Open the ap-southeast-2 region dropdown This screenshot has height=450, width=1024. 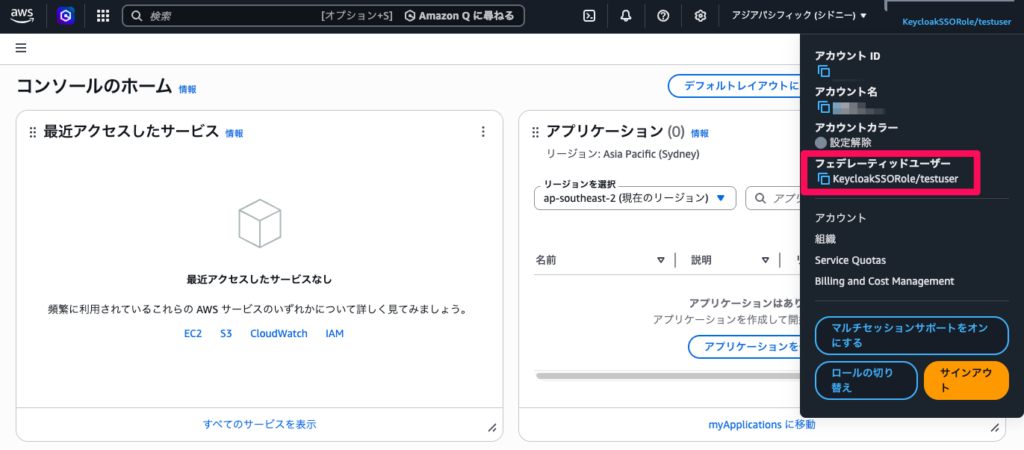[635, 198]
